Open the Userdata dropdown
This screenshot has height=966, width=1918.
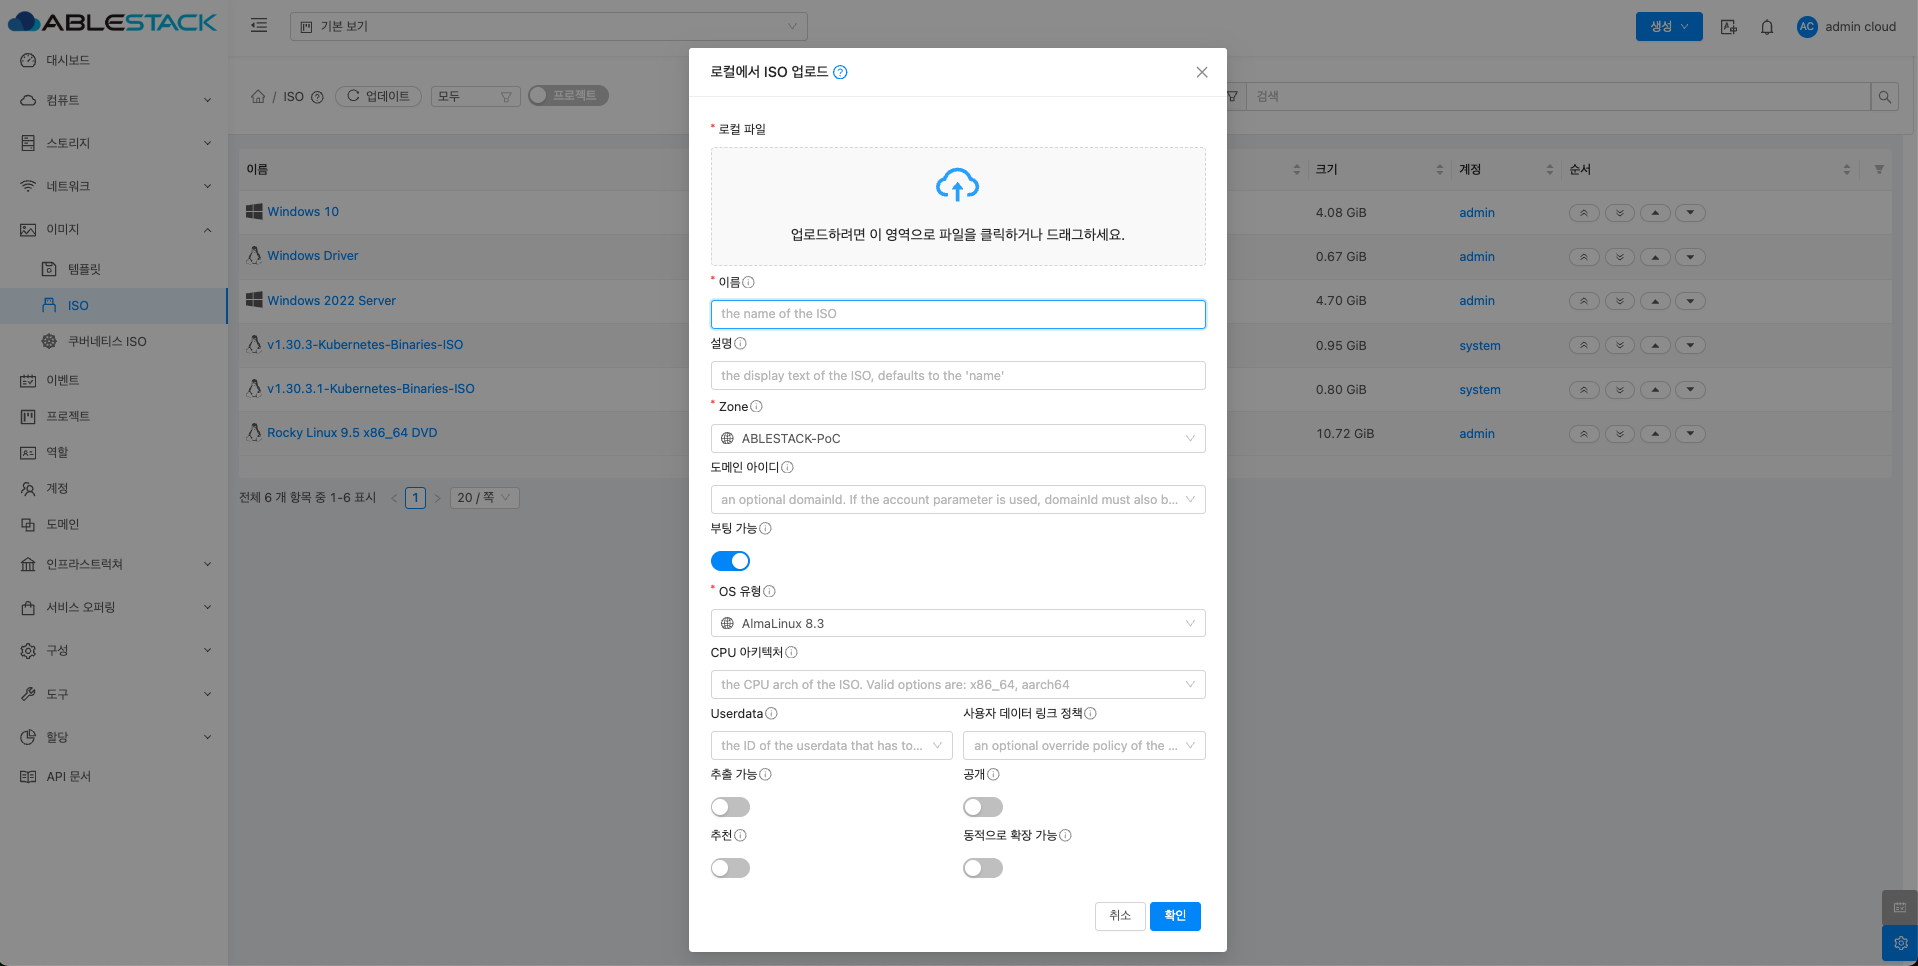[832, 745]
